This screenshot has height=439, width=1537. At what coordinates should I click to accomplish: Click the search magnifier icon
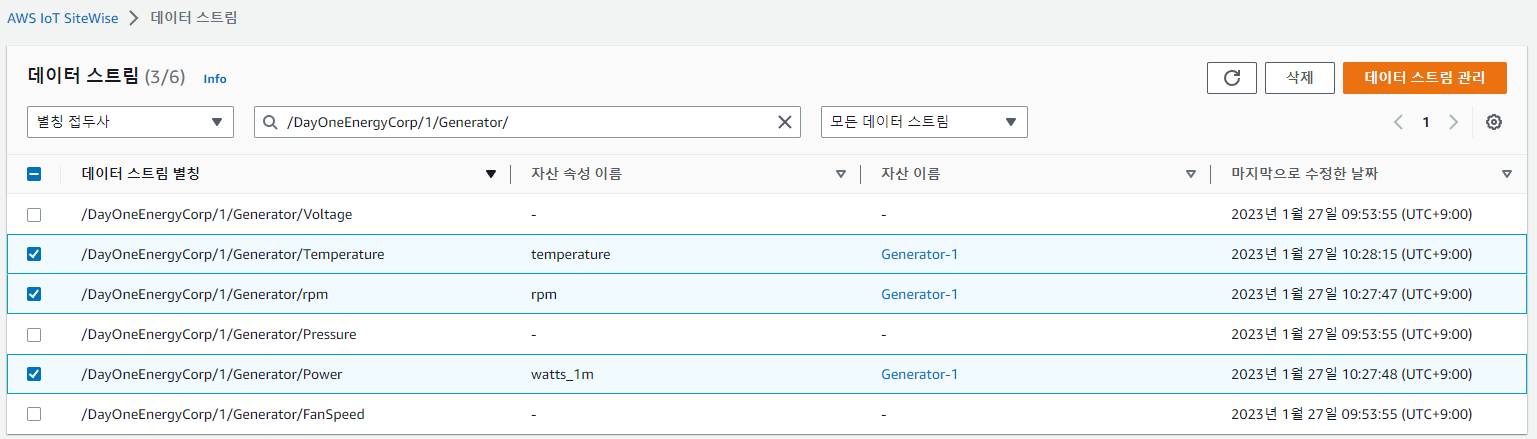[270, 122]
